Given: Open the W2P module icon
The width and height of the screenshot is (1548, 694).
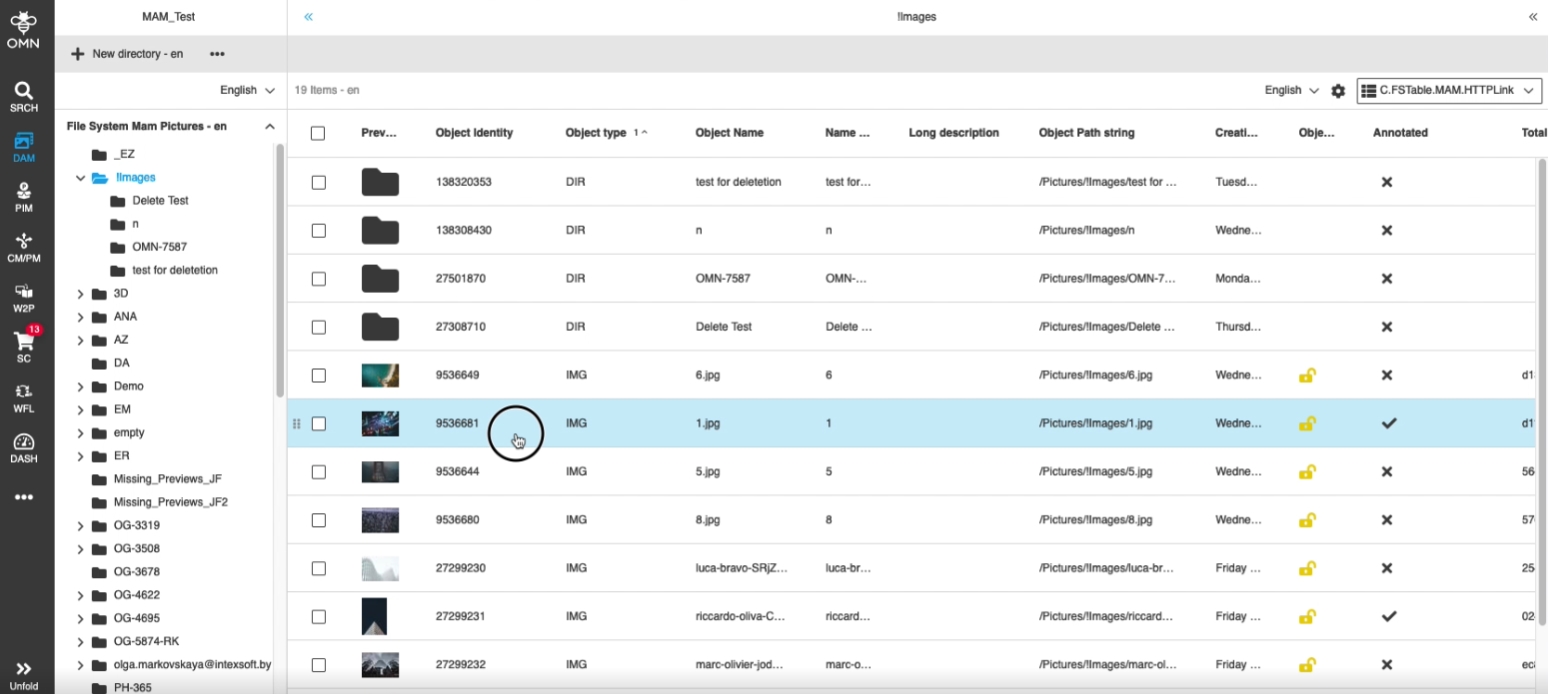Looking at the screenshot, I should [24, 297].
